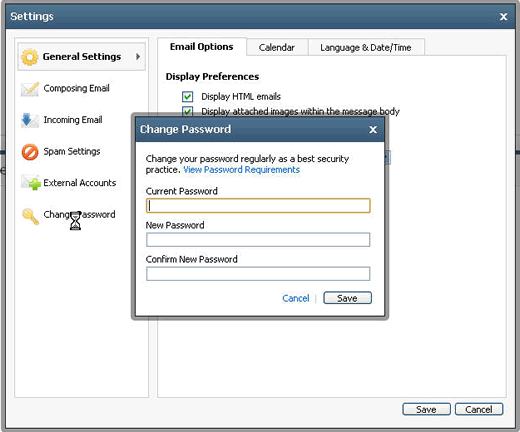Toggle Display attached images checkbox
Screen dimensions: 520x432
pos(187,111)
